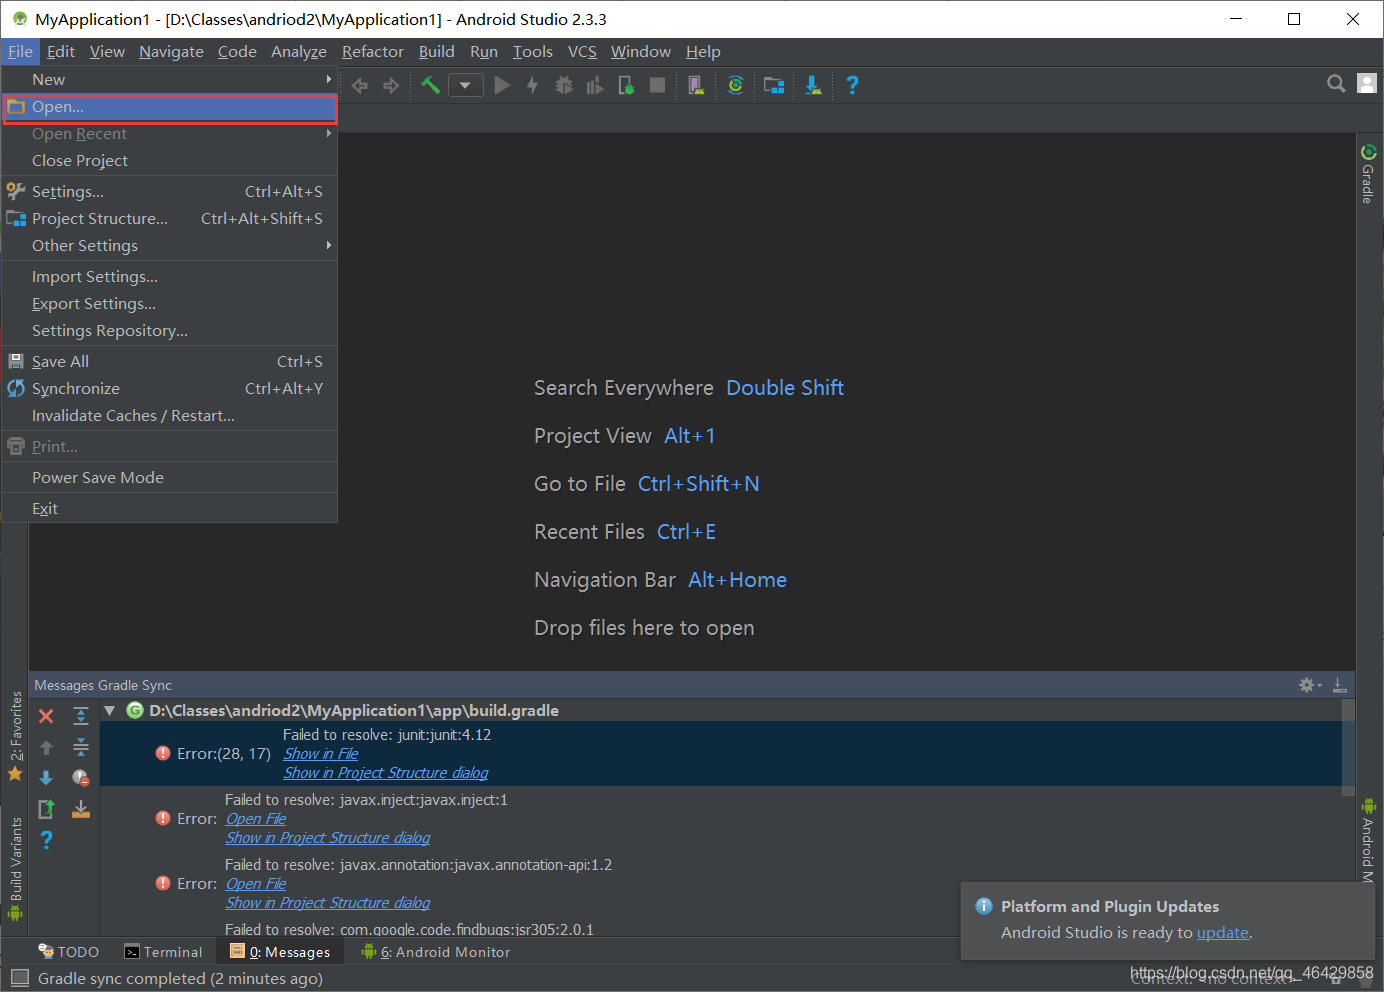
Task: Click Show in Project Structure dialog for junit
Action: tap(386, 773)
